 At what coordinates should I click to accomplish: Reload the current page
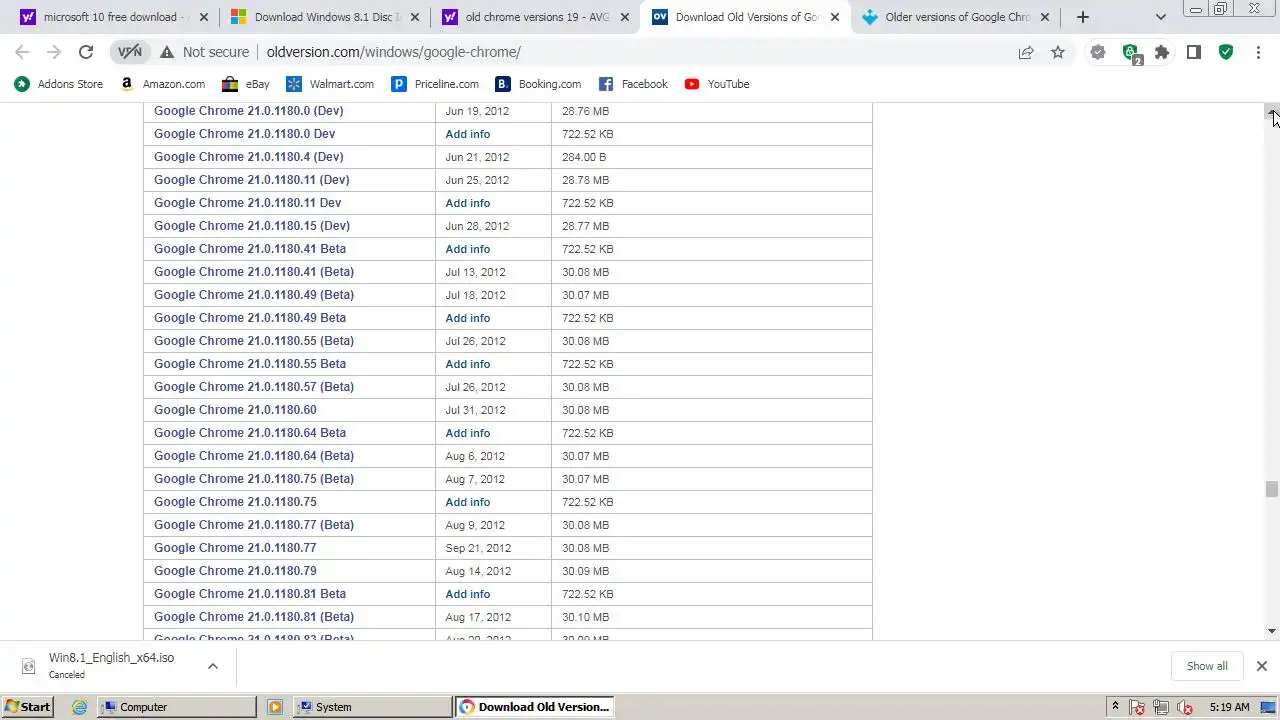pyautogui.click(x=86, y=52)
